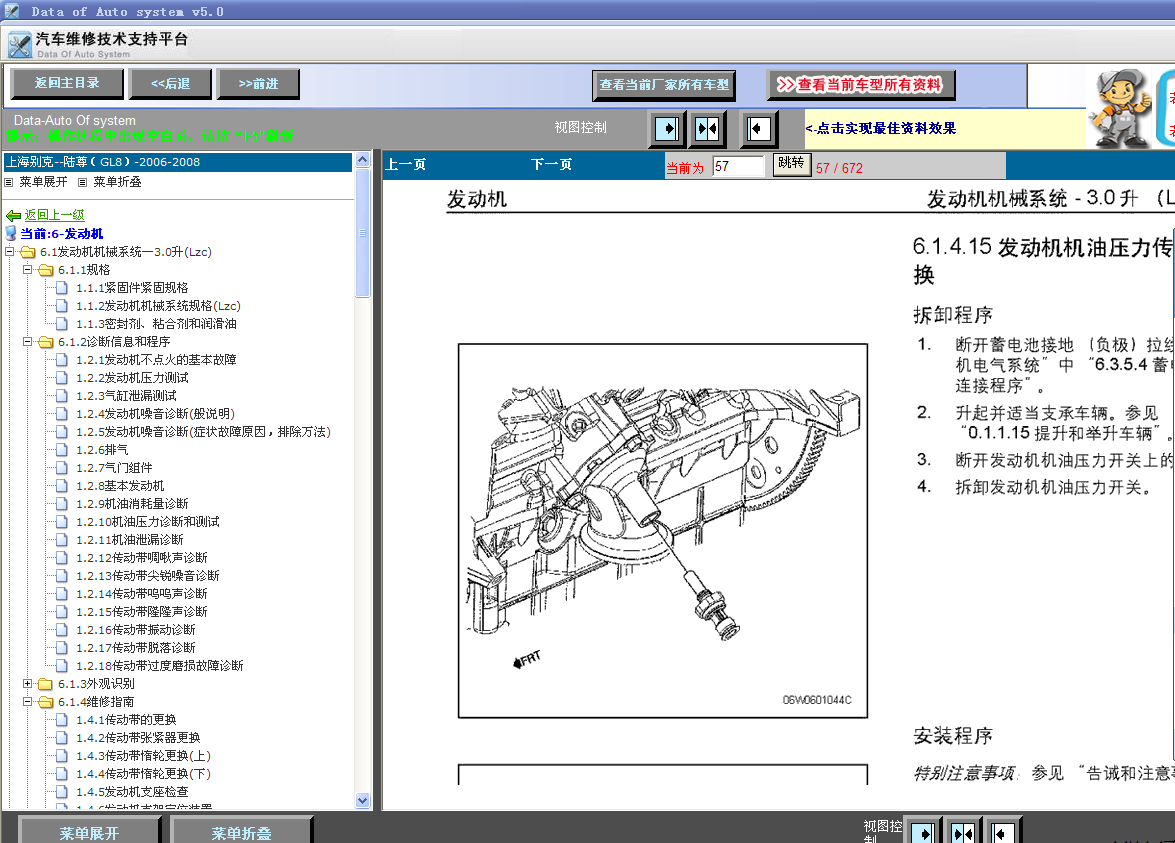Expand the 6.1.3外观识别 node
Screen dimensions: 1175x843
28,683
